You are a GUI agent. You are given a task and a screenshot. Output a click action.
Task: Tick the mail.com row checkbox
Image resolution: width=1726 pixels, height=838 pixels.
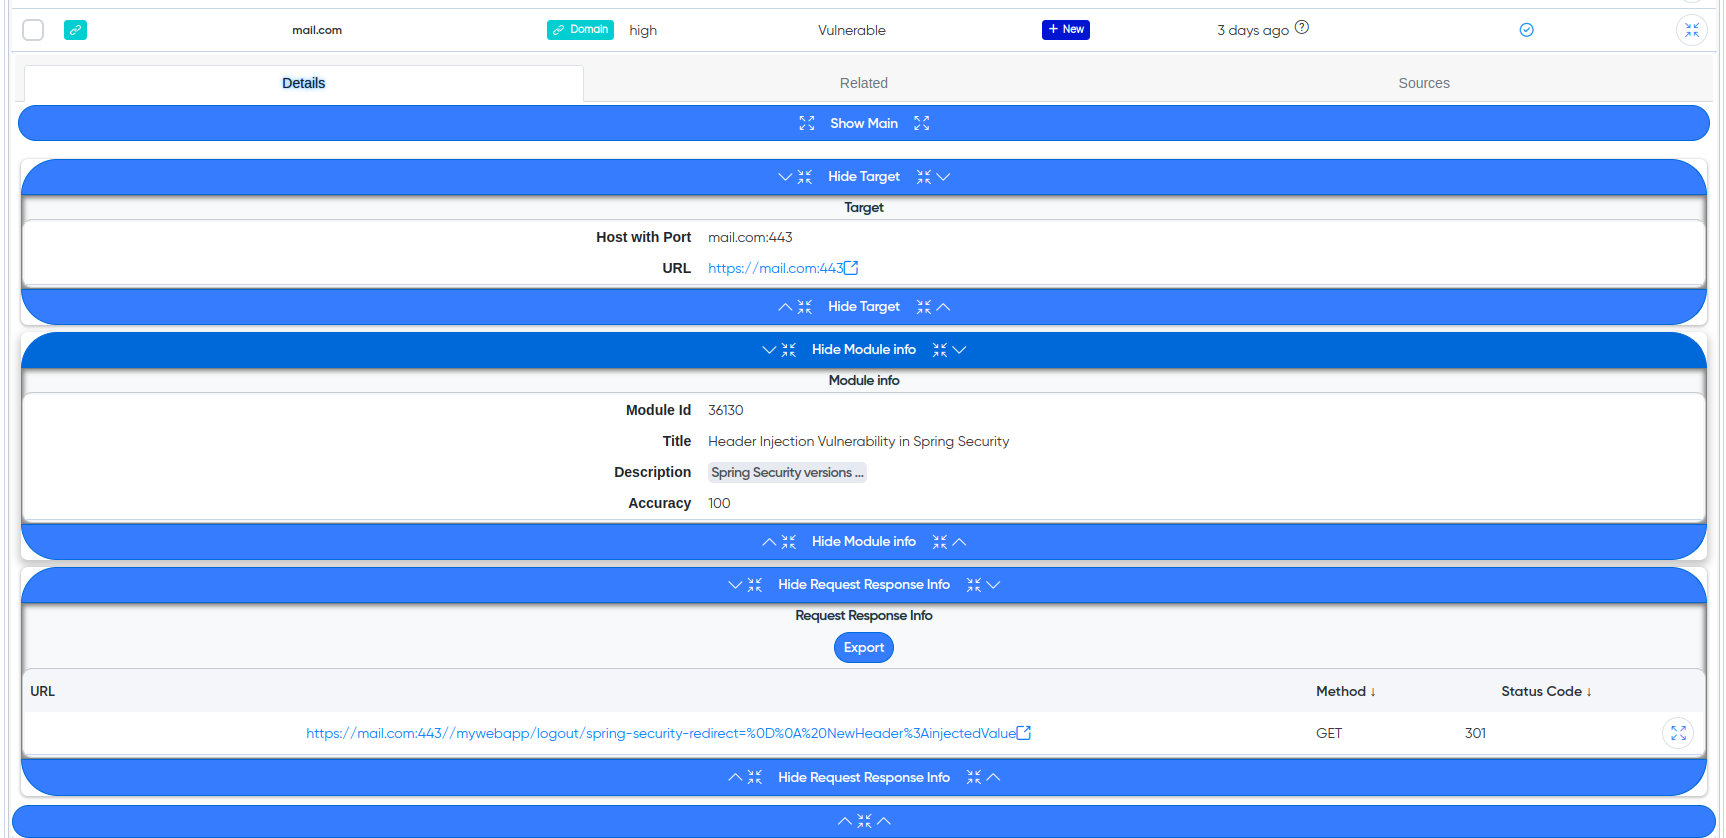point(33,30)
